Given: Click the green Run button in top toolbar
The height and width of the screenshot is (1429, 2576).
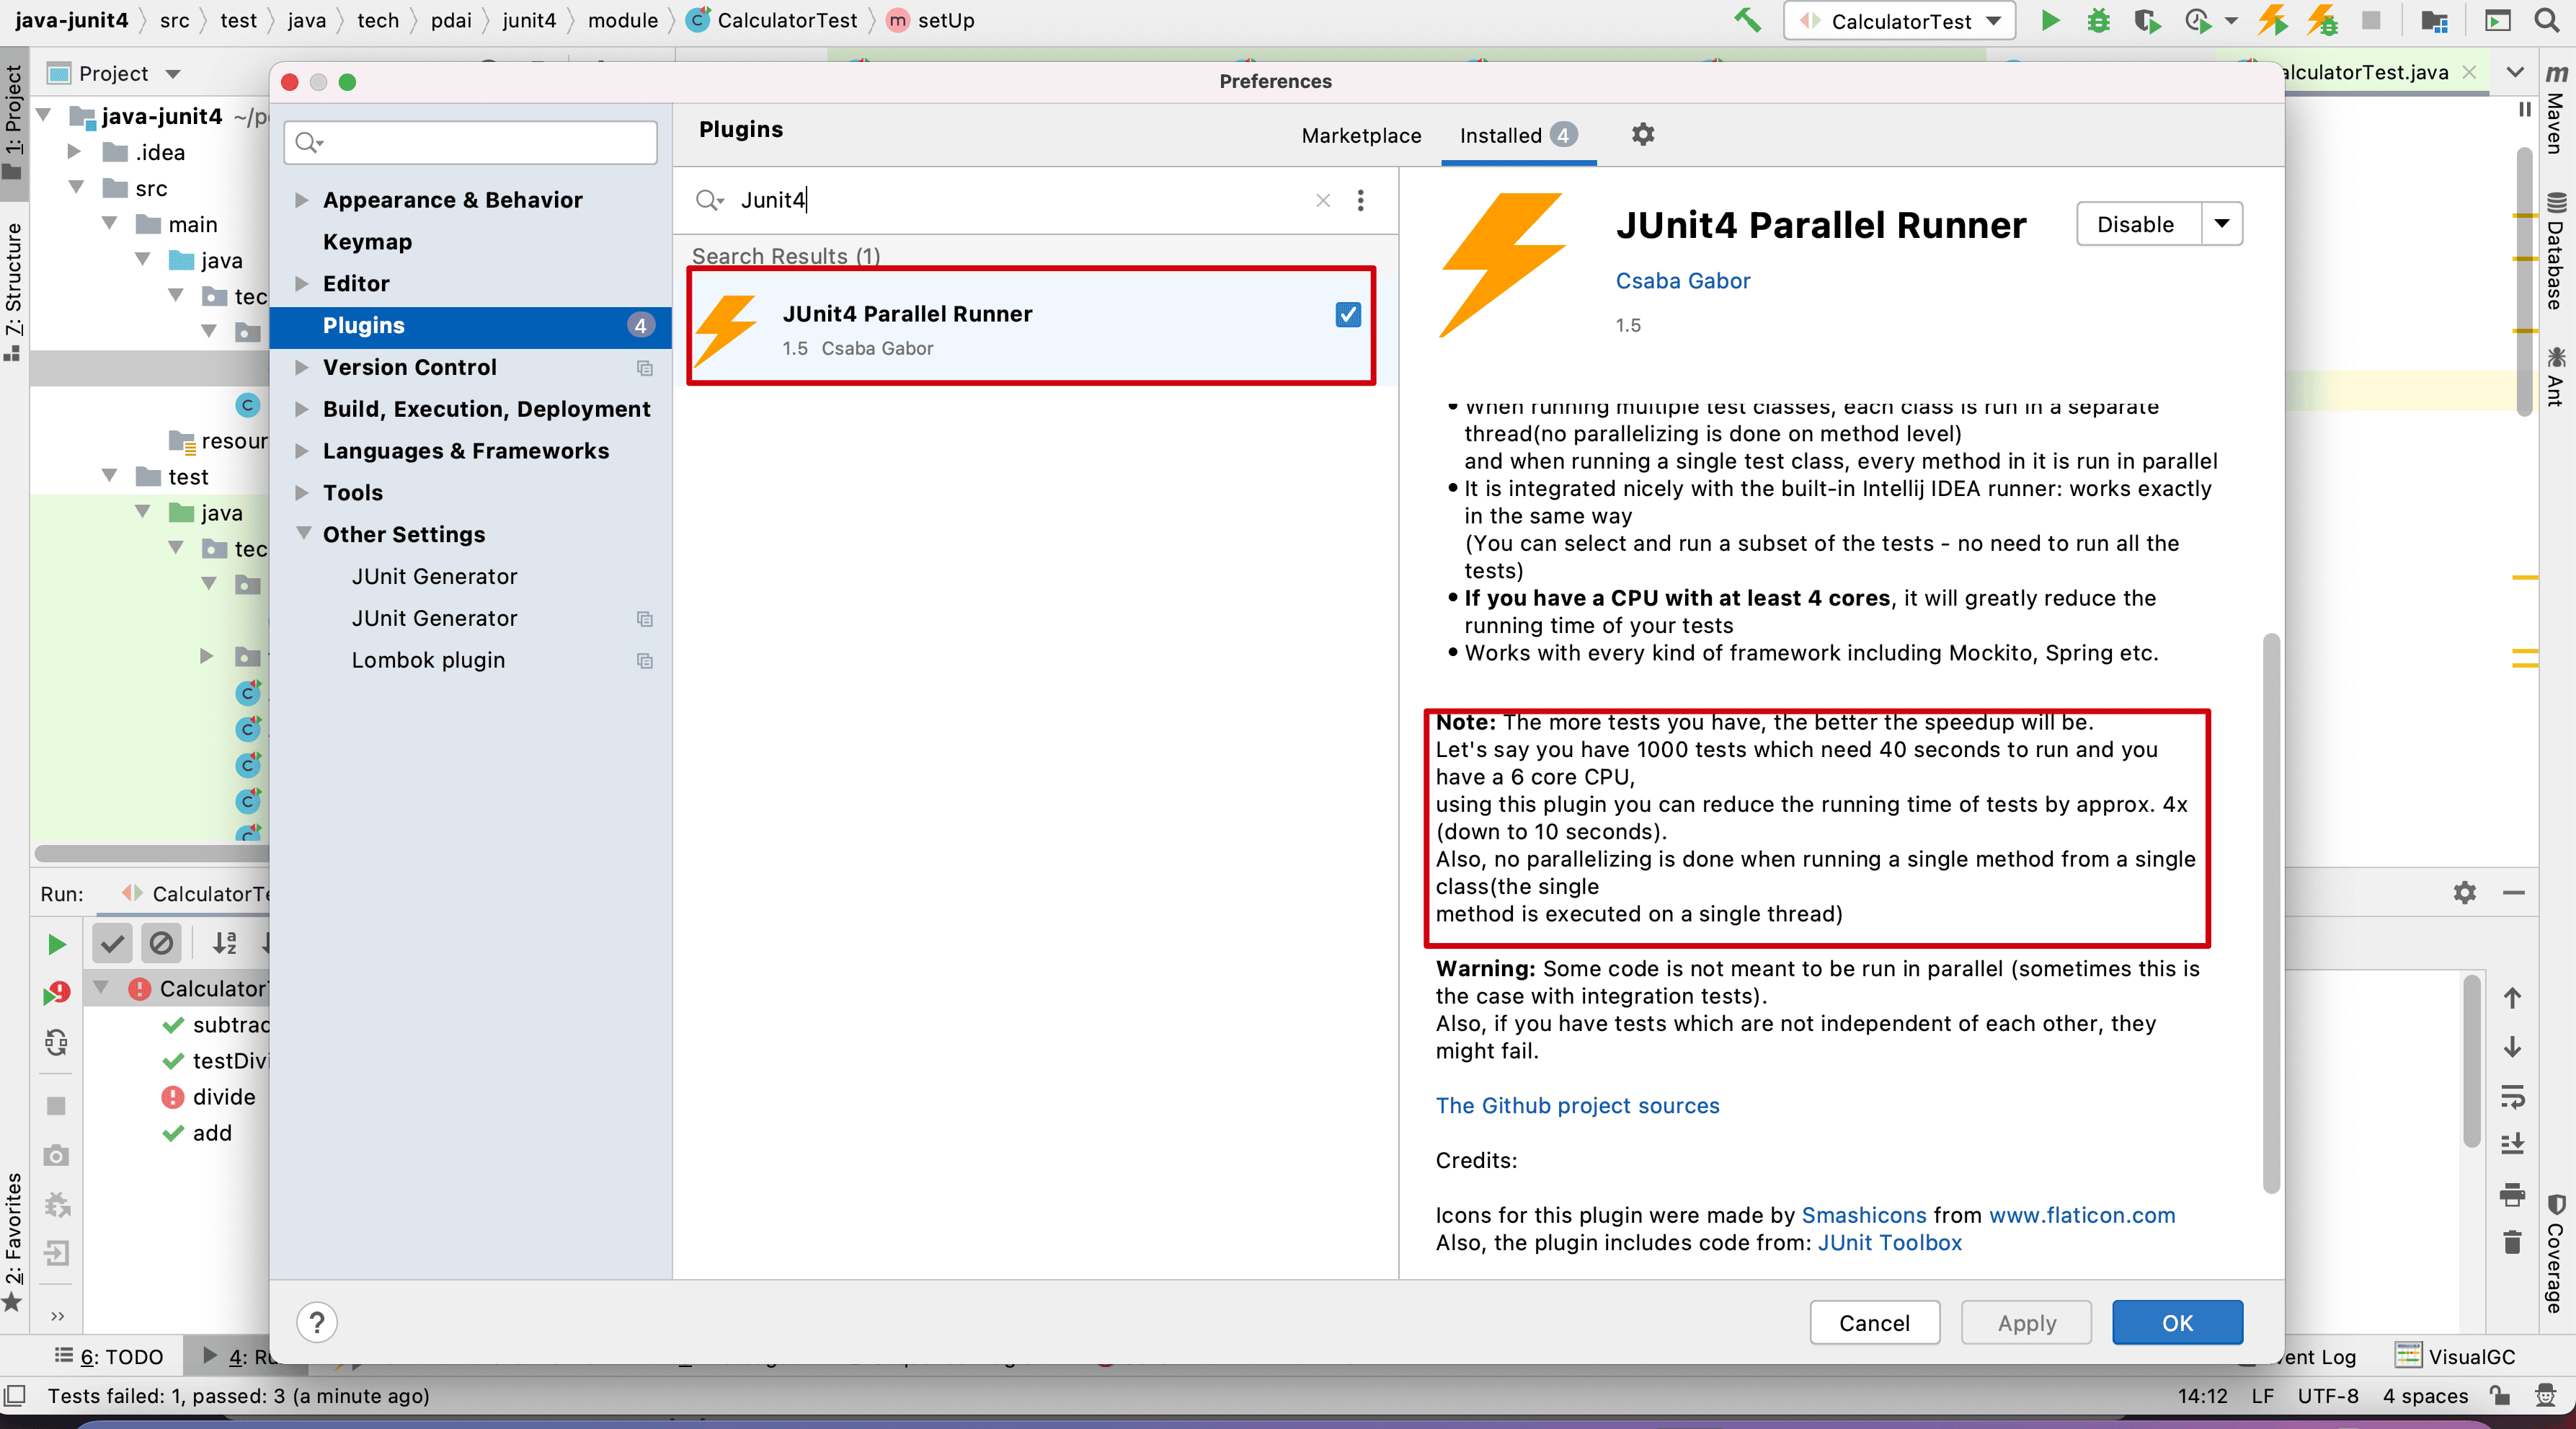Looking at the screenshot, I should [2049, 21].
